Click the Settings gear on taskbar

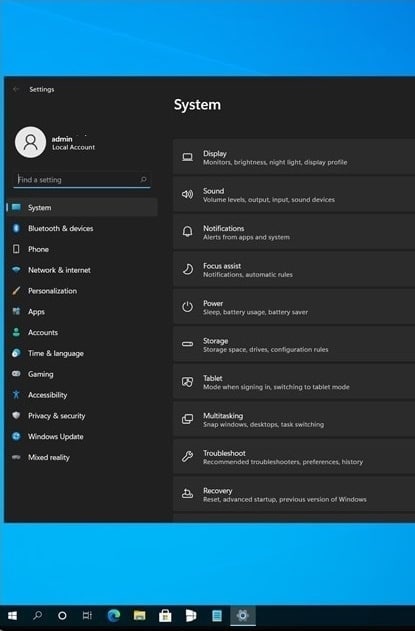(243, 615)
